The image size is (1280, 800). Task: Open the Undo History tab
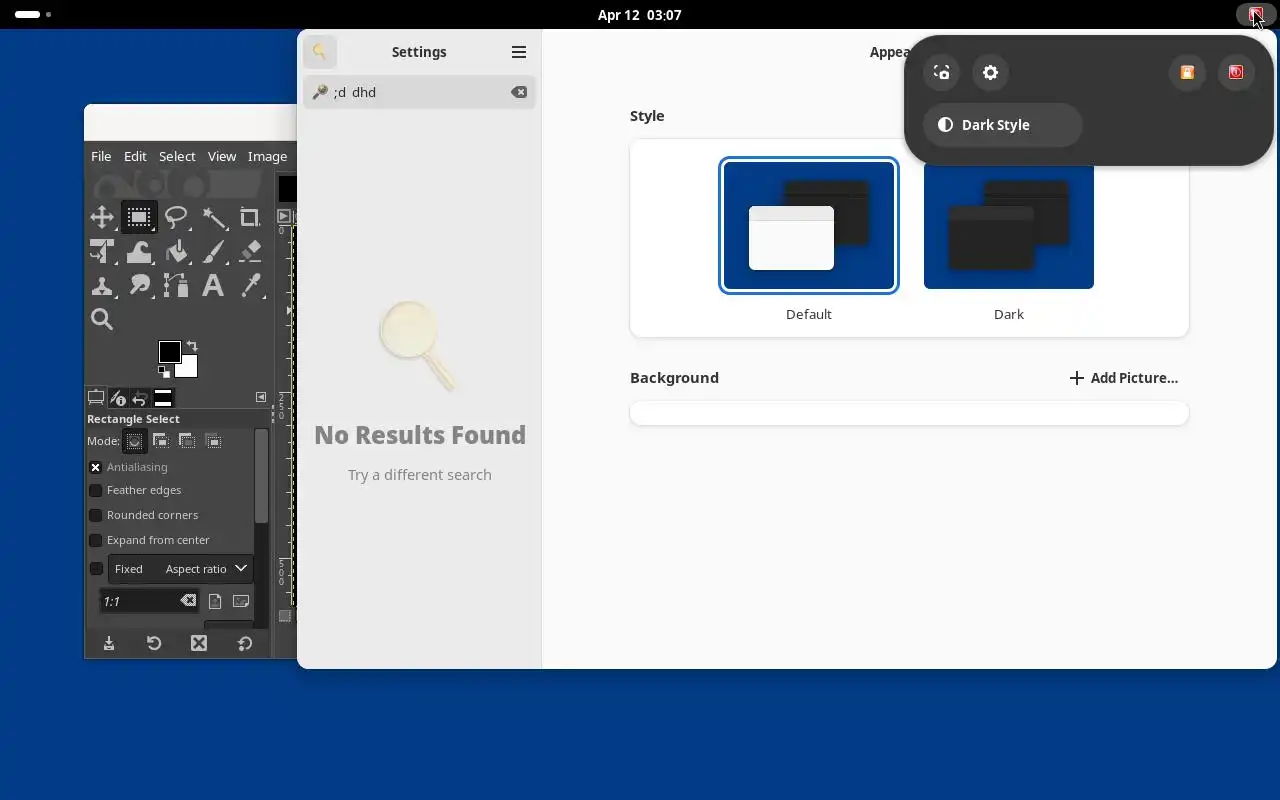point(140,398)
